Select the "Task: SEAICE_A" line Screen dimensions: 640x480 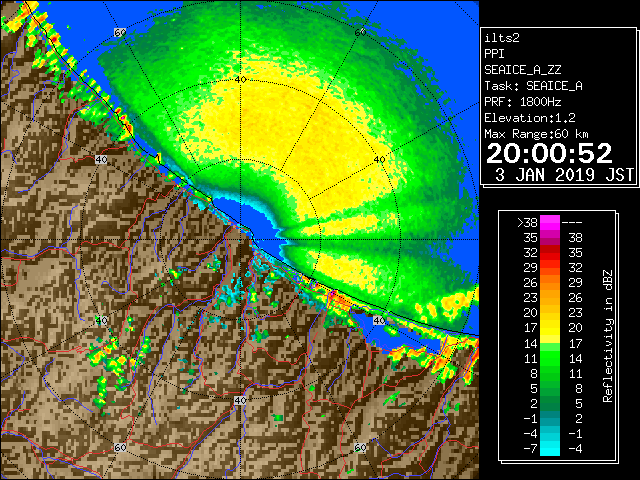[x=533, y=86]
